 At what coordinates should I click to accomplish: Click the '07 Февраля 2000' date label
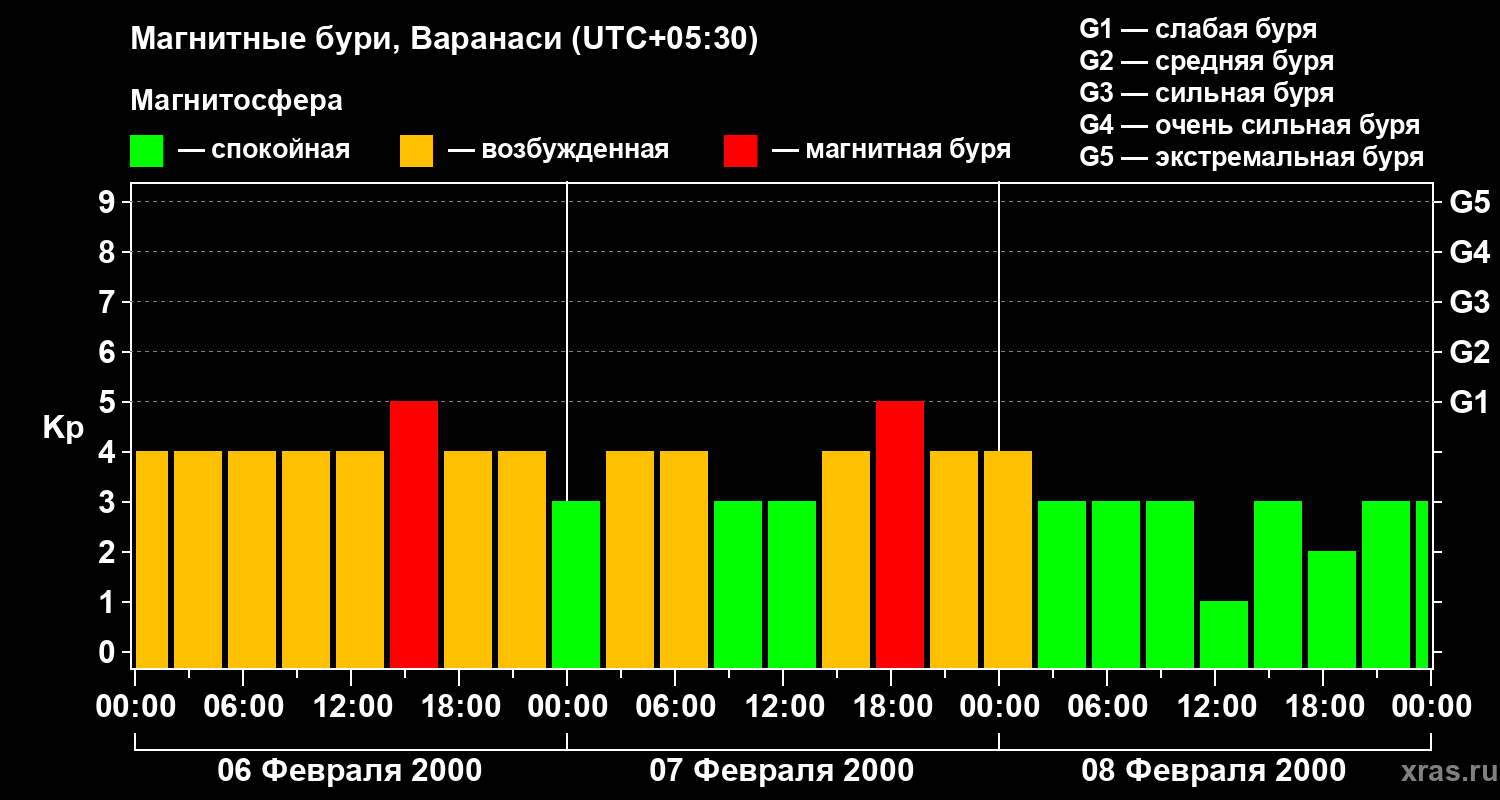pyautogui.click(x=782, y=771)
